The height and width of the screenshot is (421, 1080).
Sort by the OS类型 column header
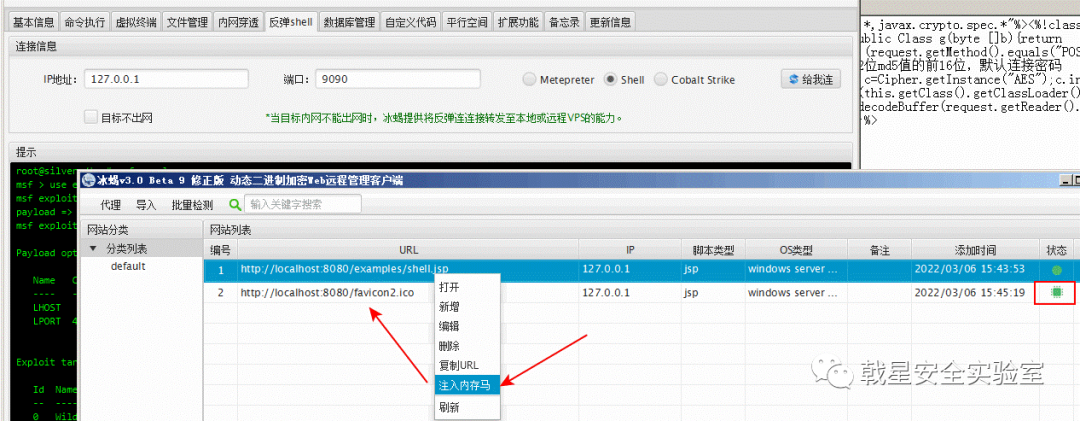click(x=797, y=249)
